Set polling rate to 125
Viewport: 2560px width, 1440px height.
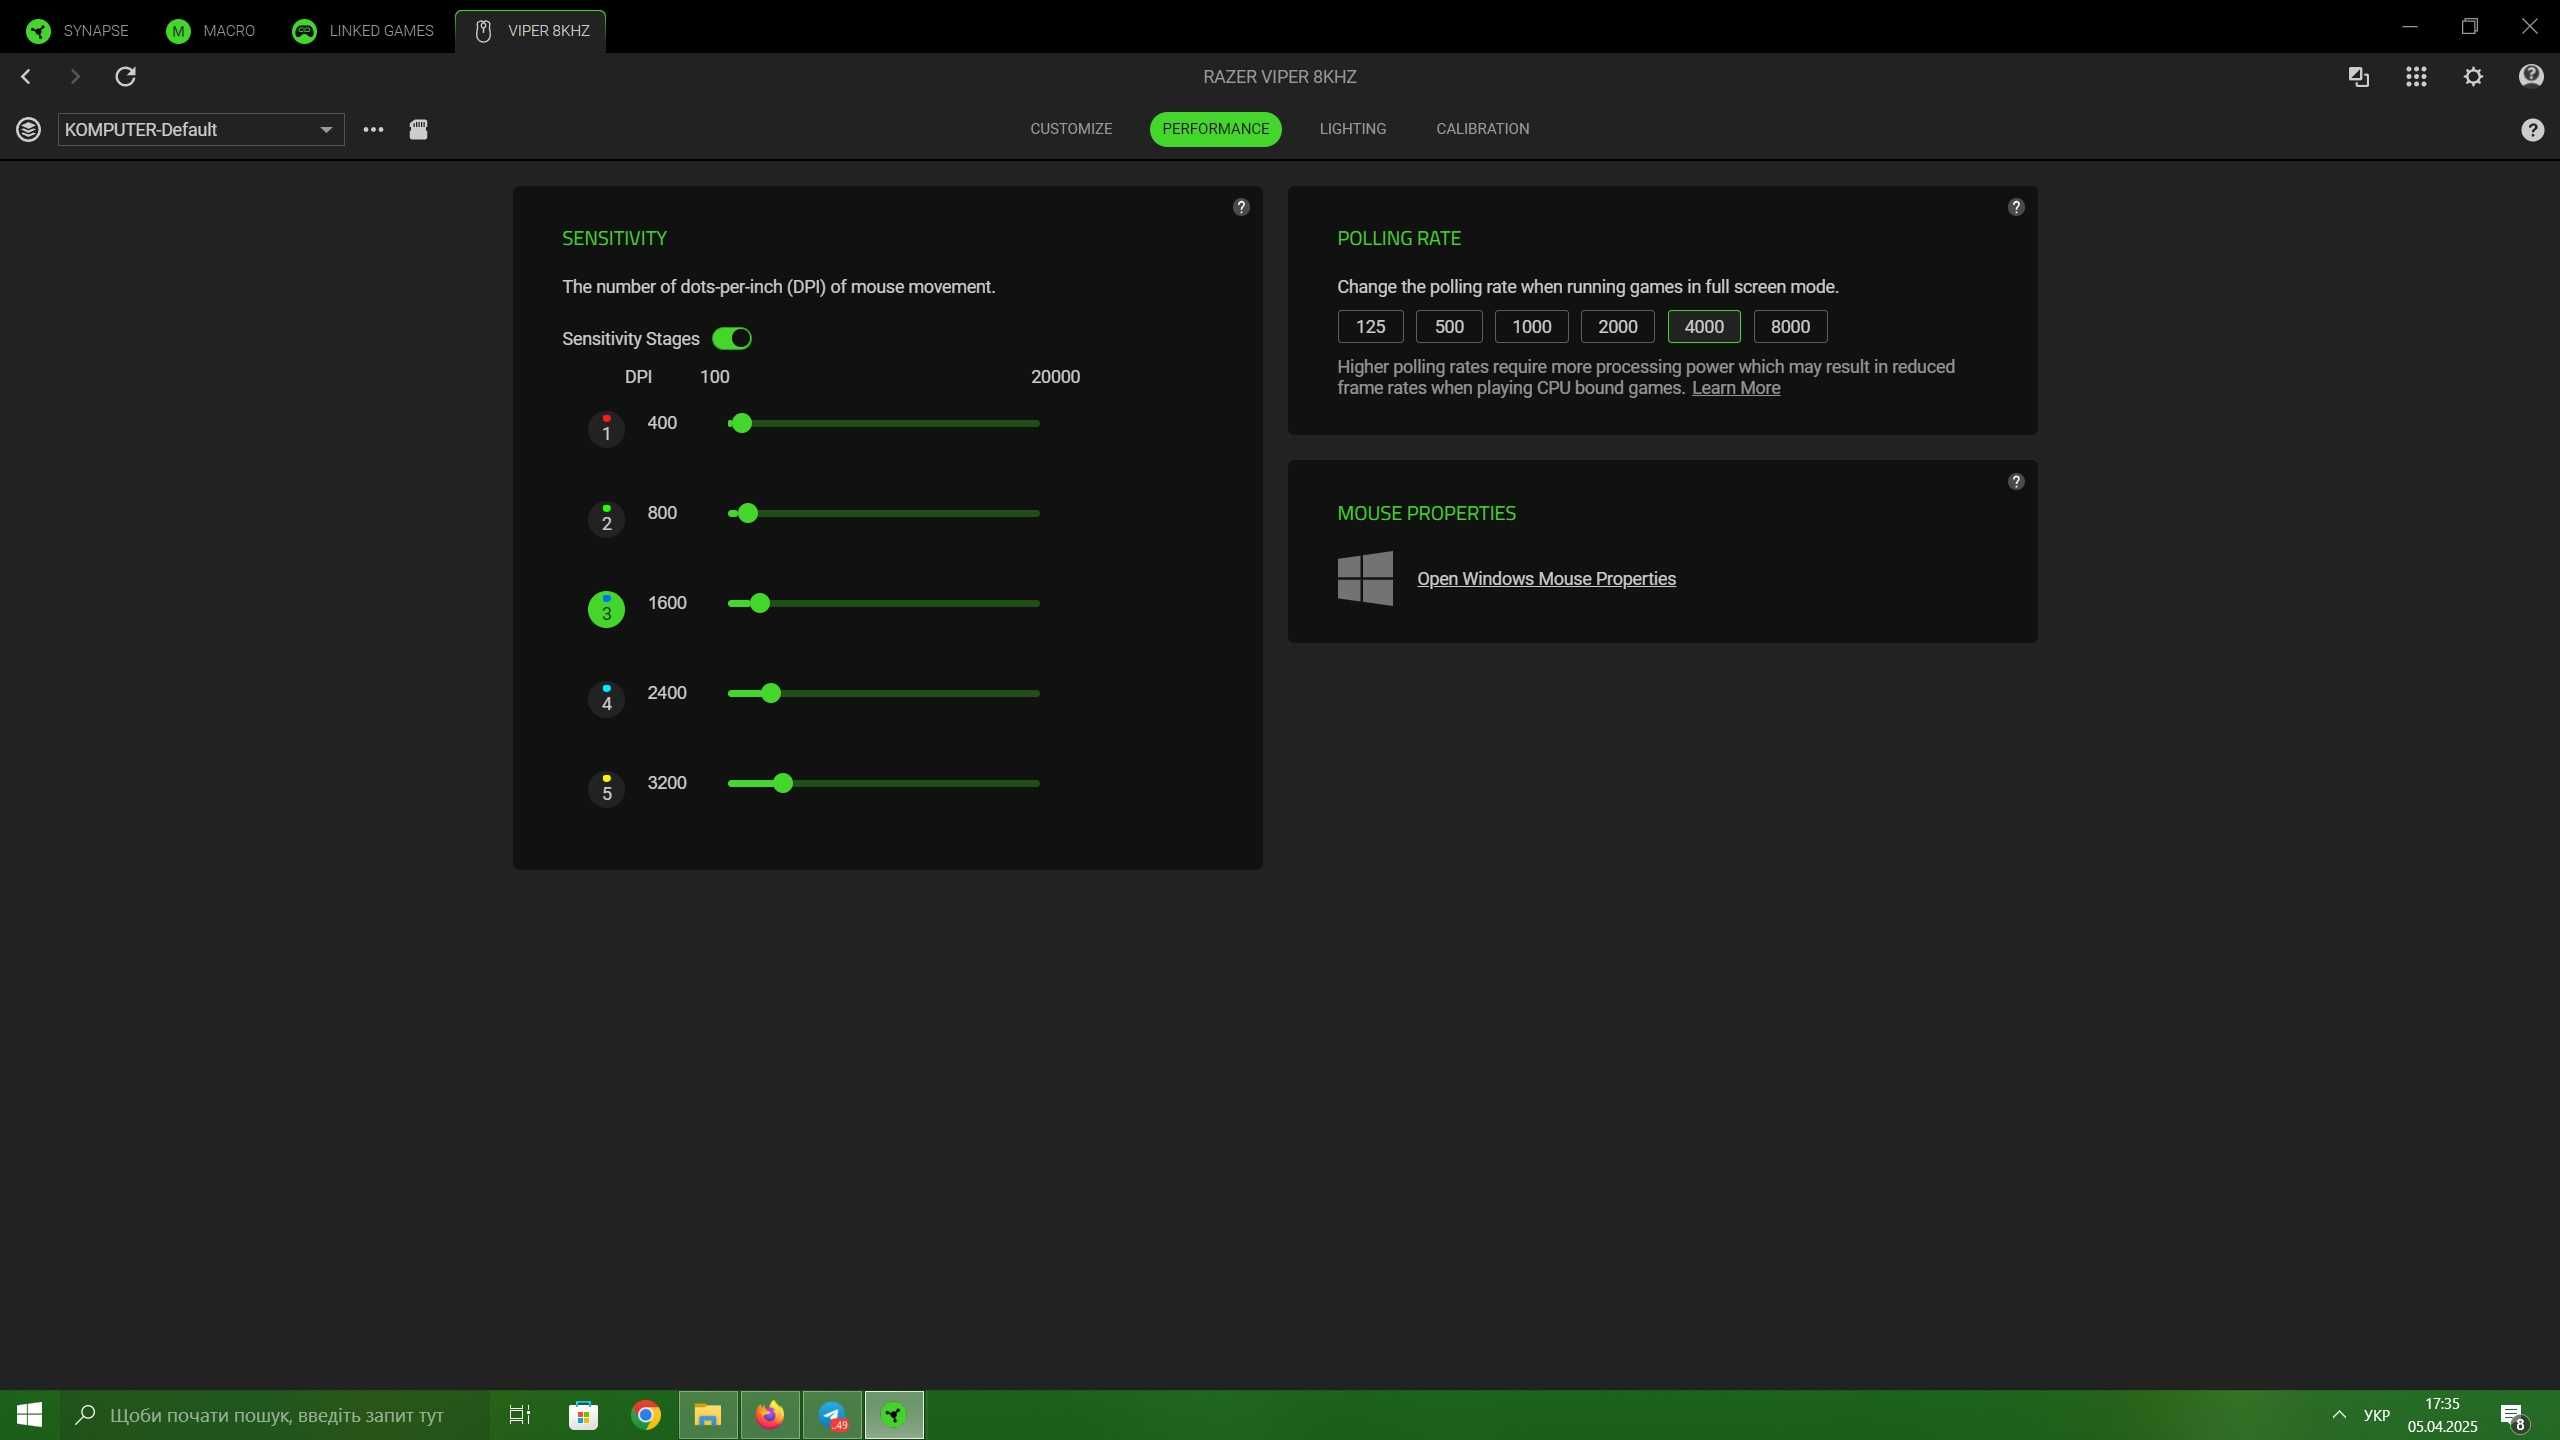tap(1370, 327)
